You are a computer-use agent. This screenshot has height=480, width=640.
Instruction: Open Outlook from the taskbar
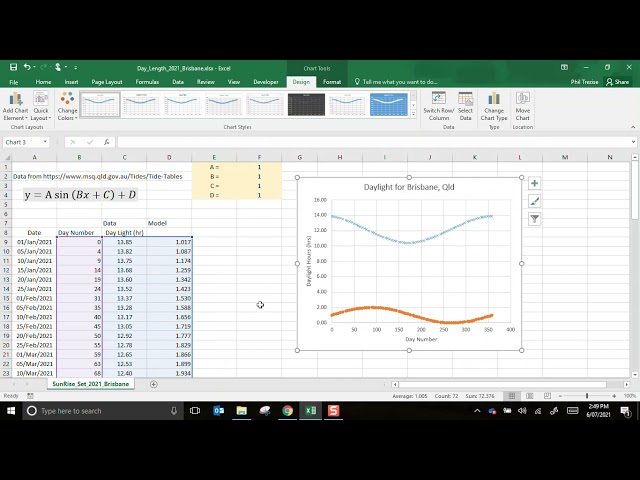click(218, 411)
